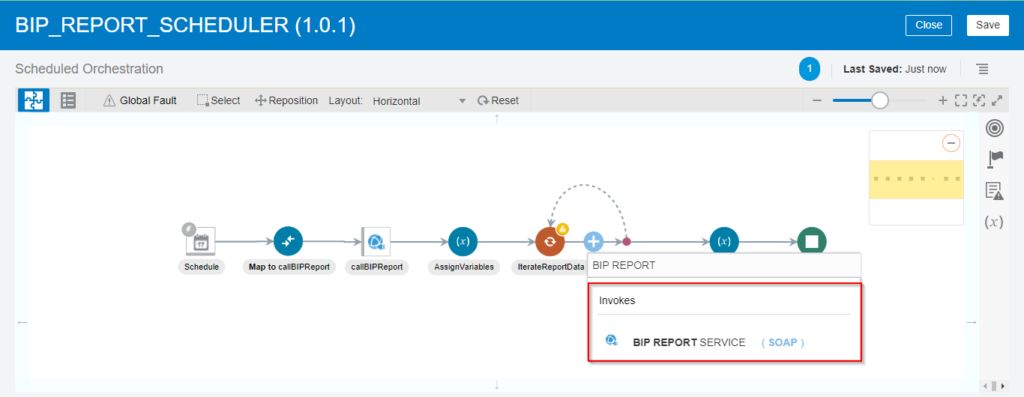Open the Layout Horizontal dropdown

click(419, 101)
